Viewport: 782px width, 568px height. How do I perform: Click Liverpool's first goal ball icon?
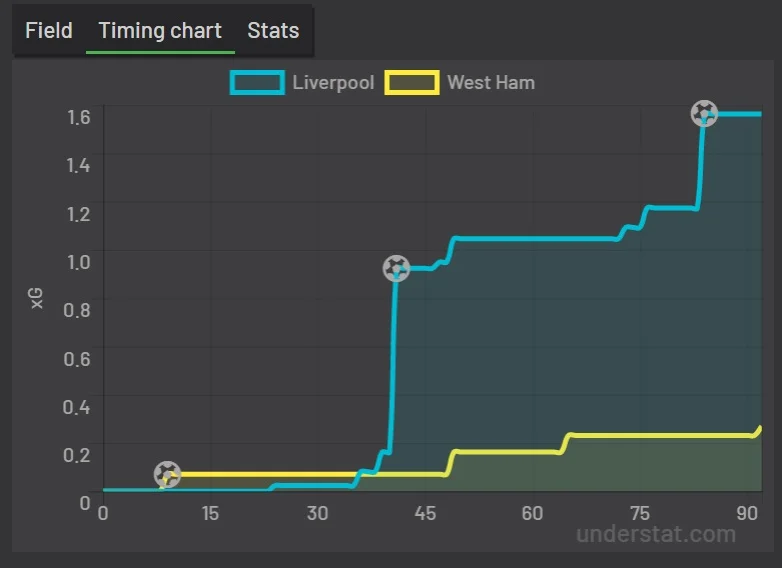point(397,268)
